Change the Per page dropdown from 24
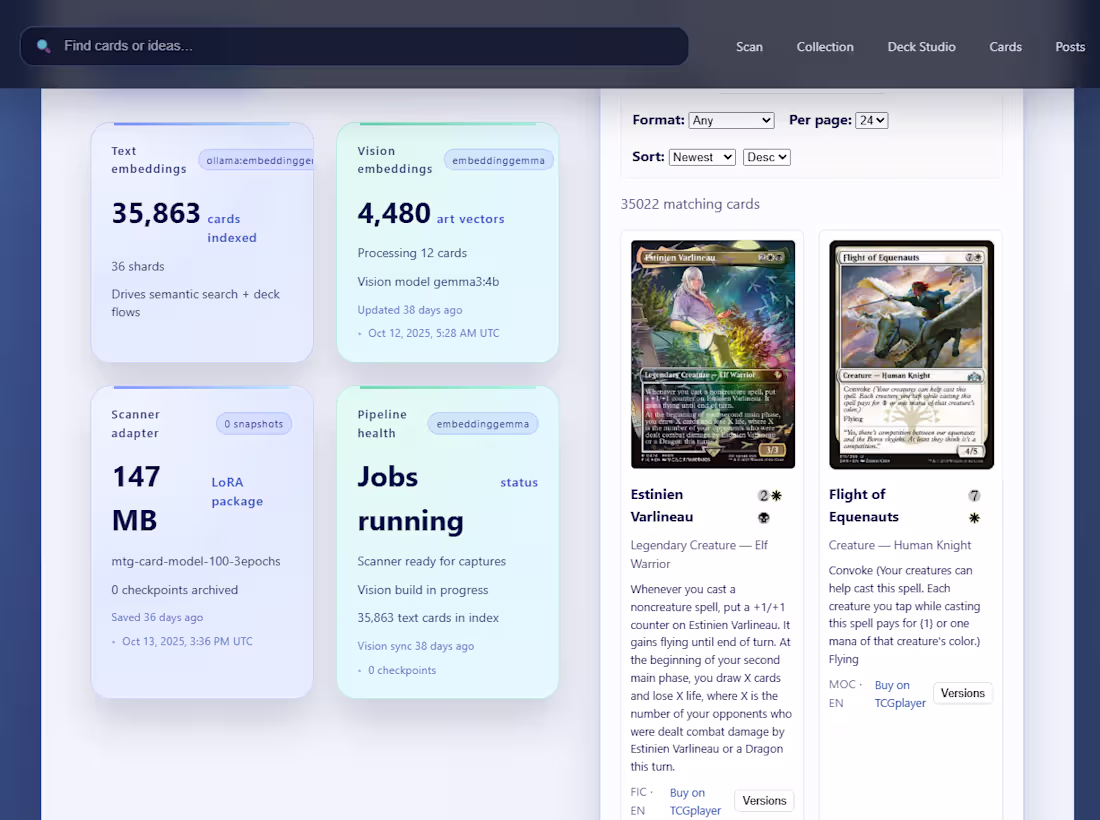 coord(871,120)
